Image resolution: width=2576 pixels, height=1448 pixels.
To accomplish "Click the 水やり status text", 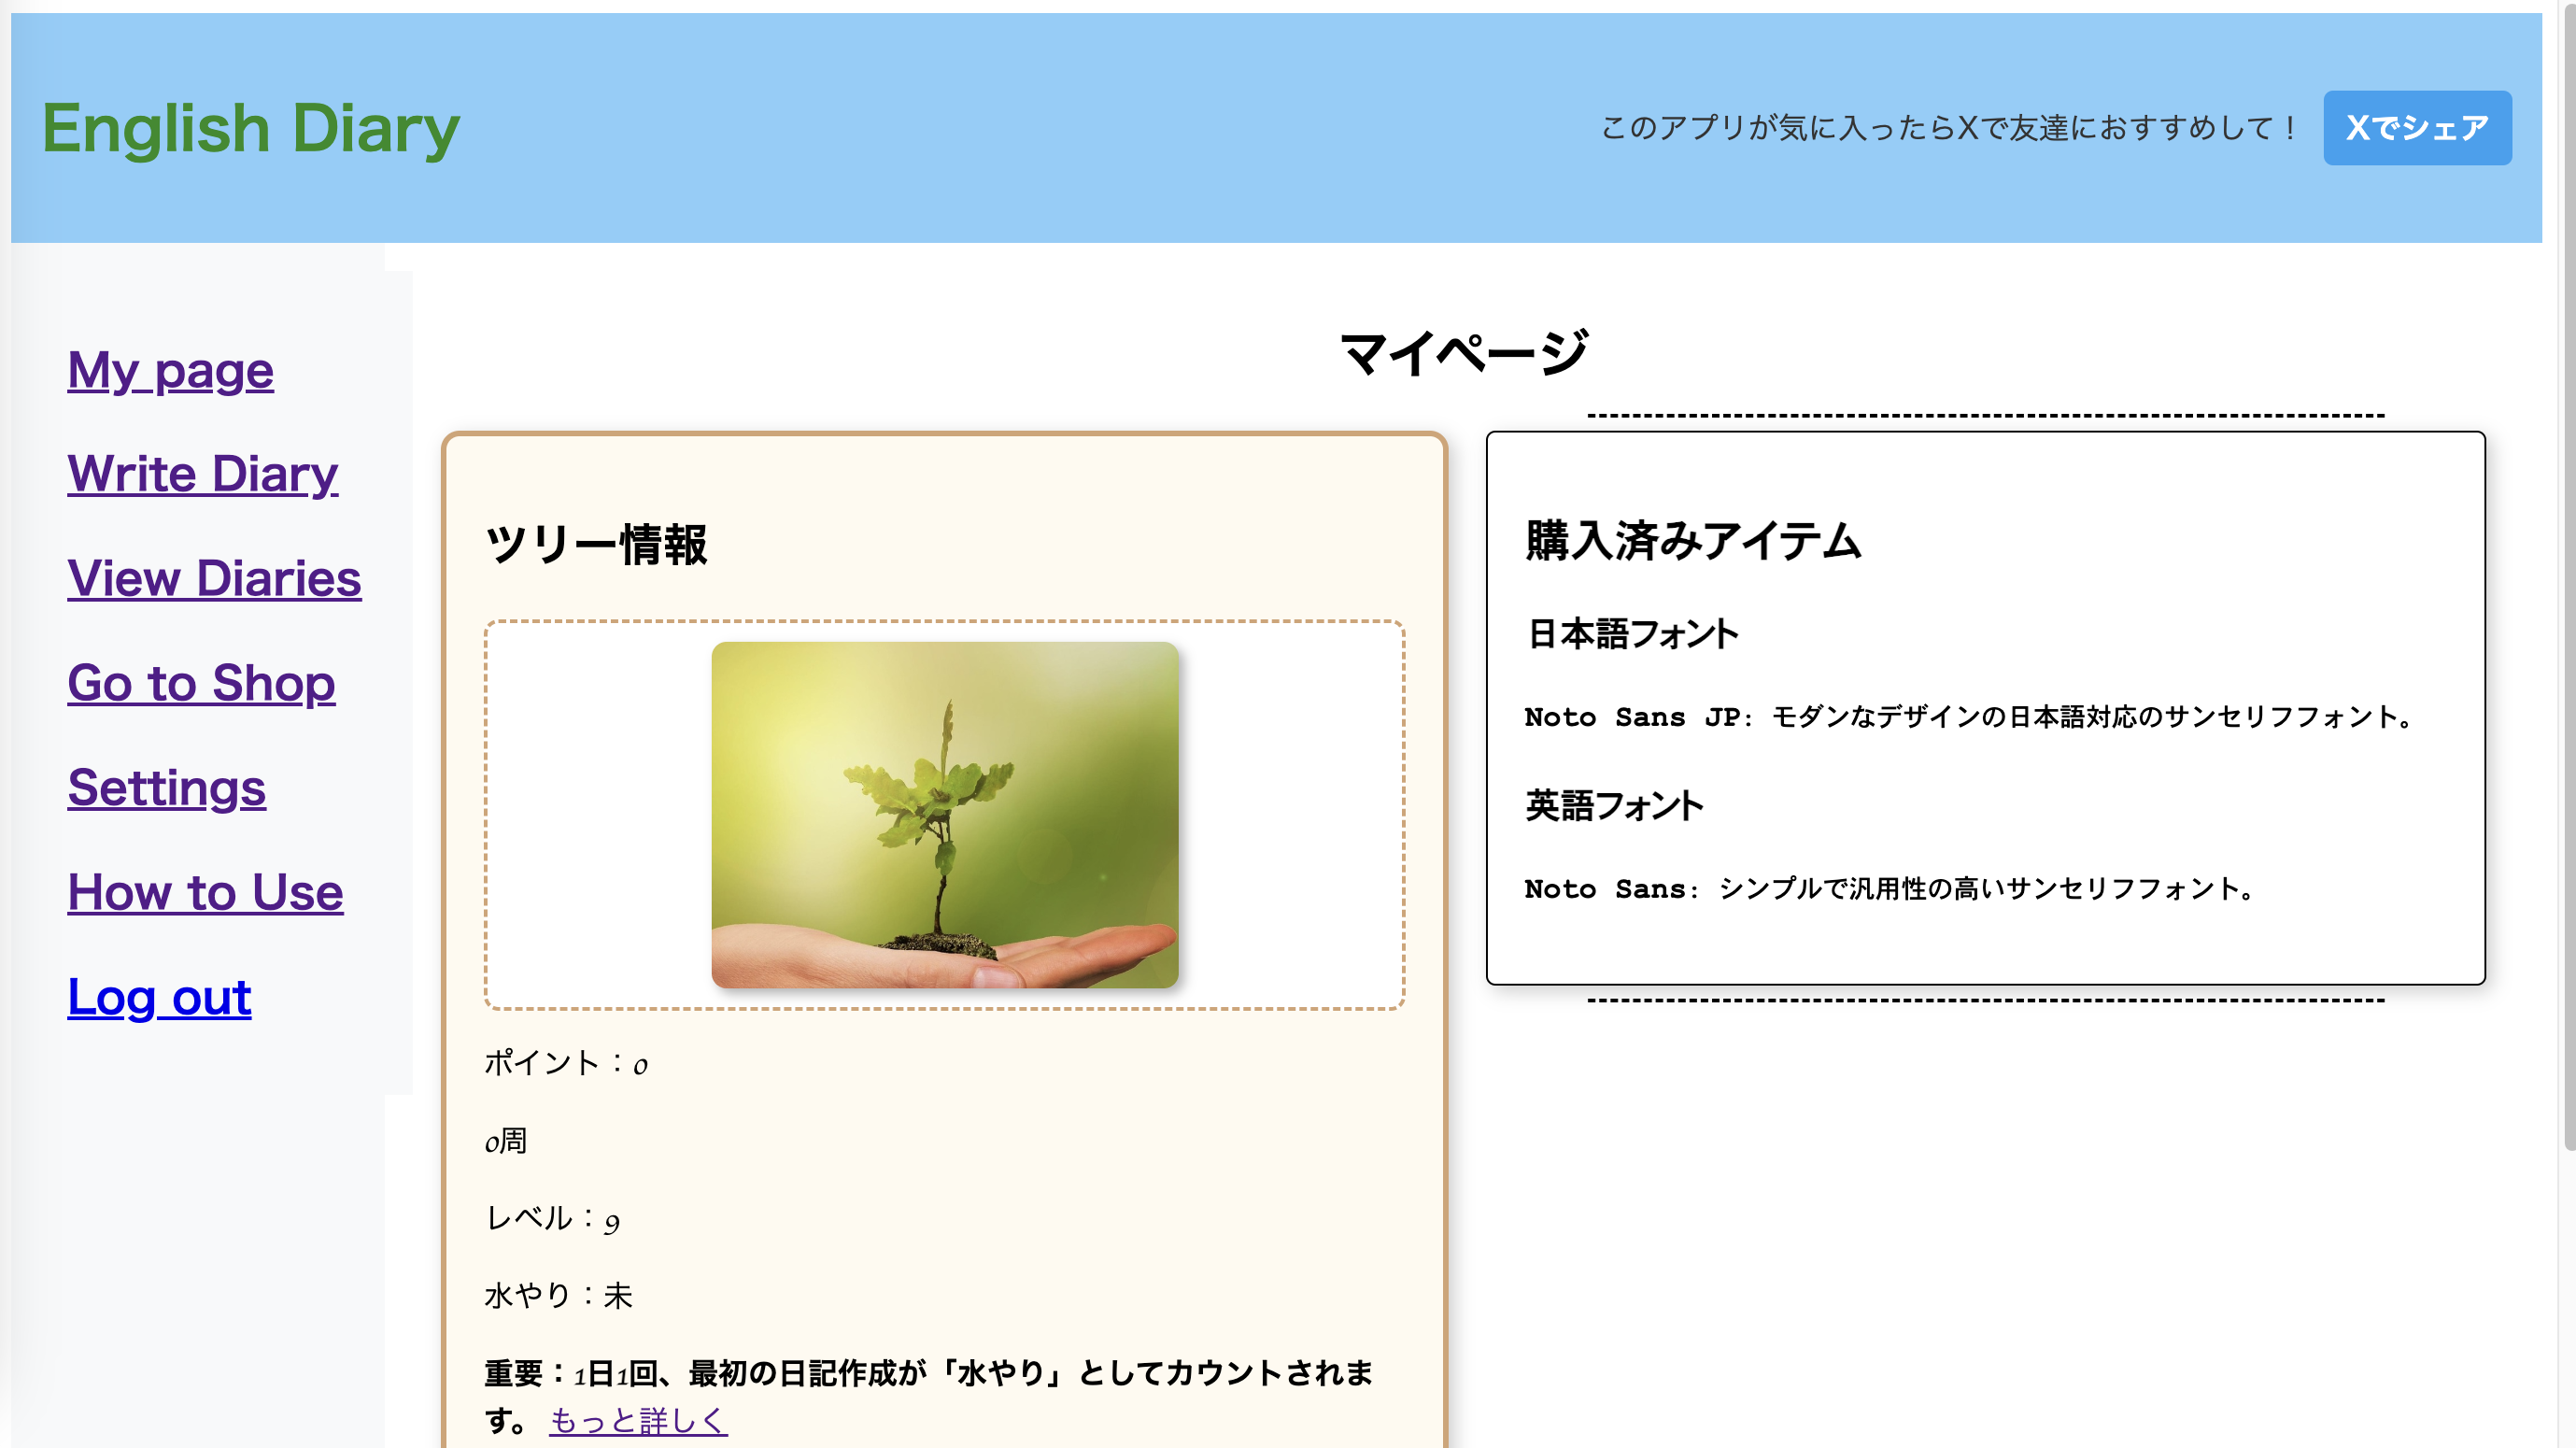I will click(x=558, y=1296).
